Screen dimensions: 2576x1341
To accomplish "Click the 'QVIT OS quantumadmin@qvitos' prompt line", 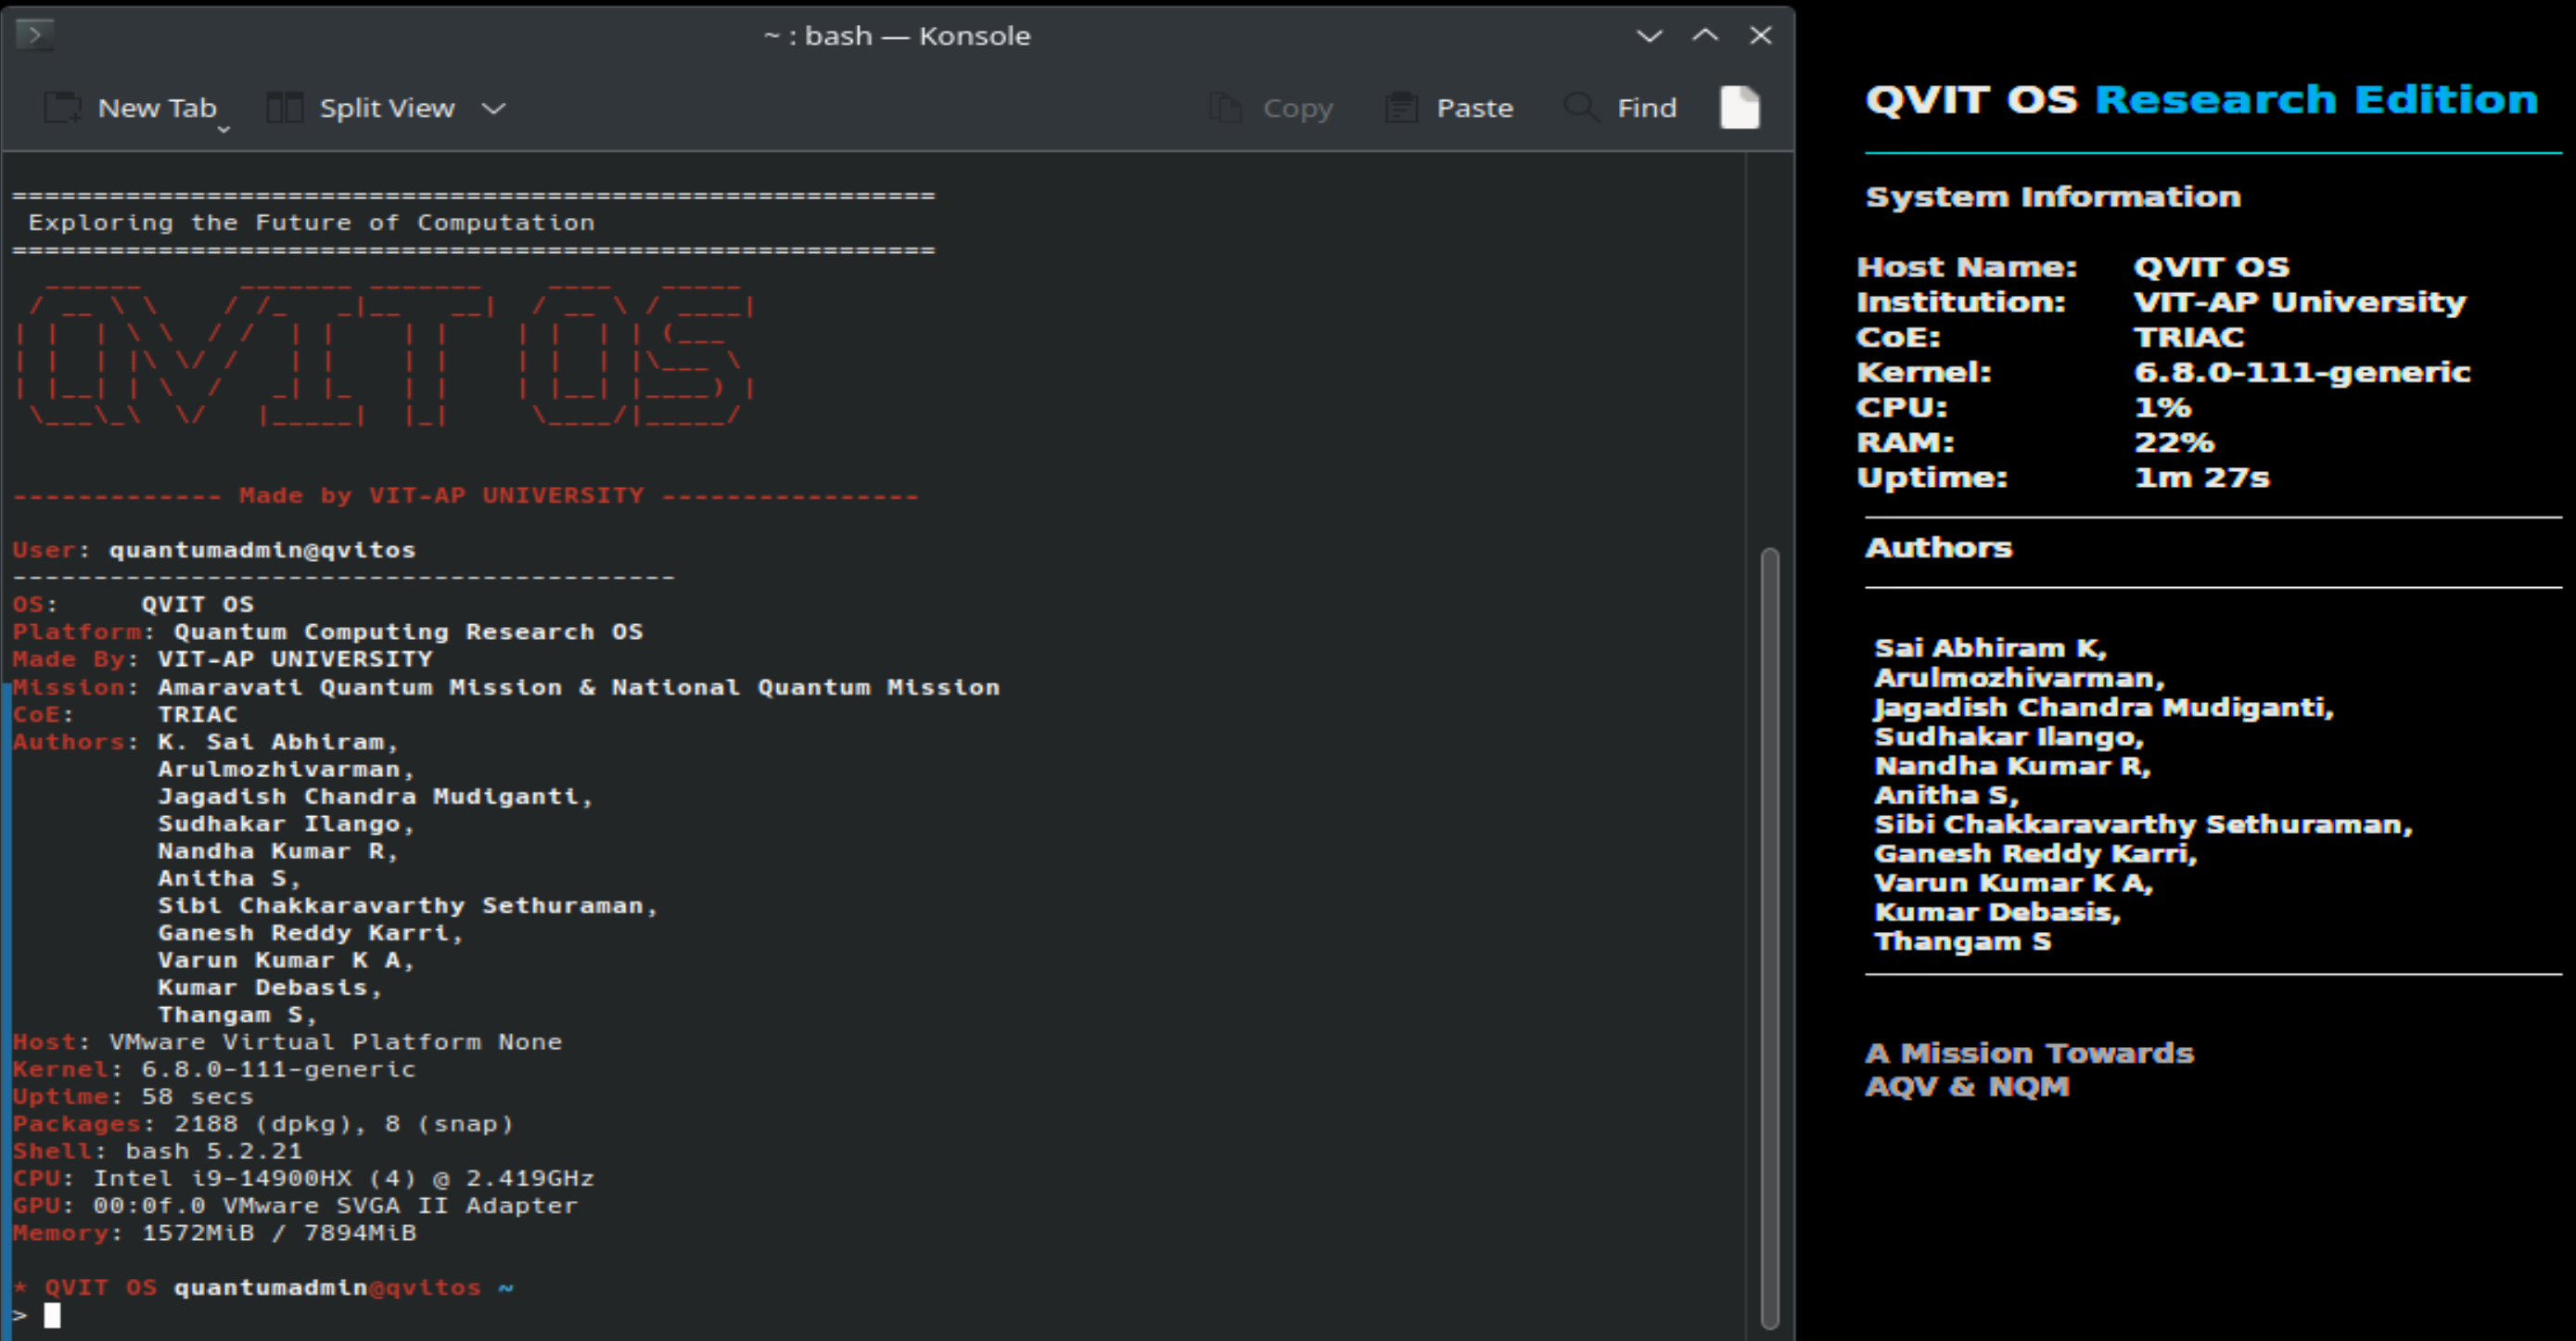I will (262, 1288).
